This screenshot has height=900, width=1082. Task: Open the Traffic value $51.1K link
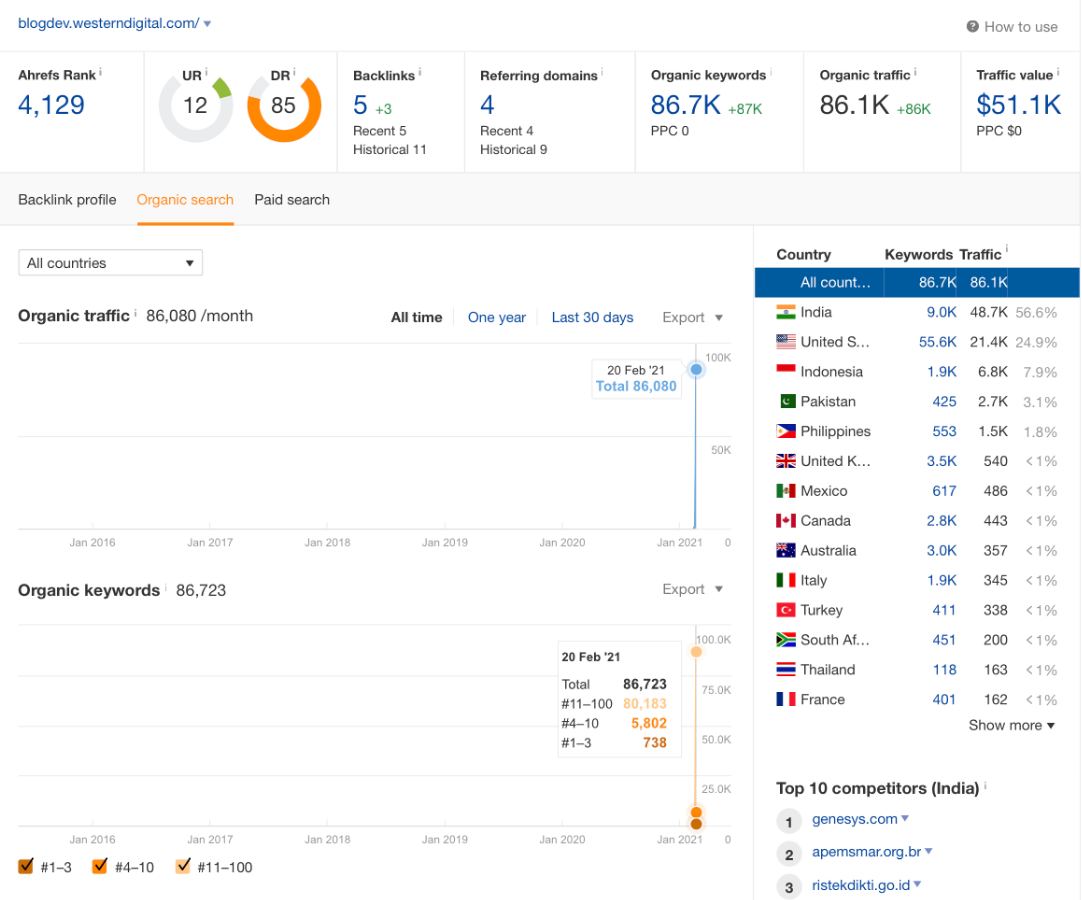pyautogui.click(x=1019, y=105)
